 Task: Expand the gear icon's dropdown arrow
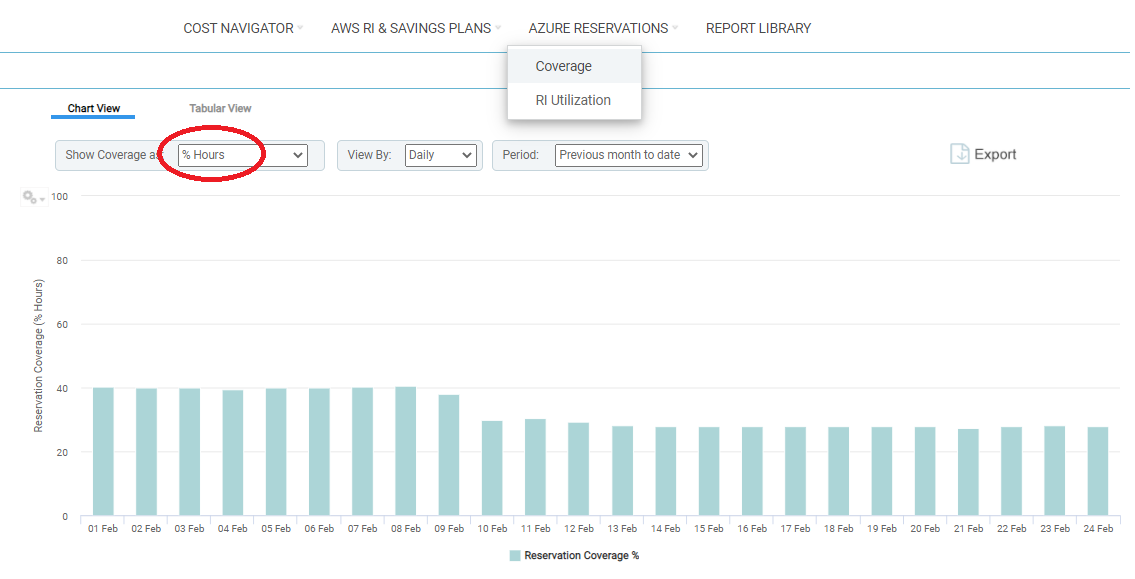coord(40,199)
